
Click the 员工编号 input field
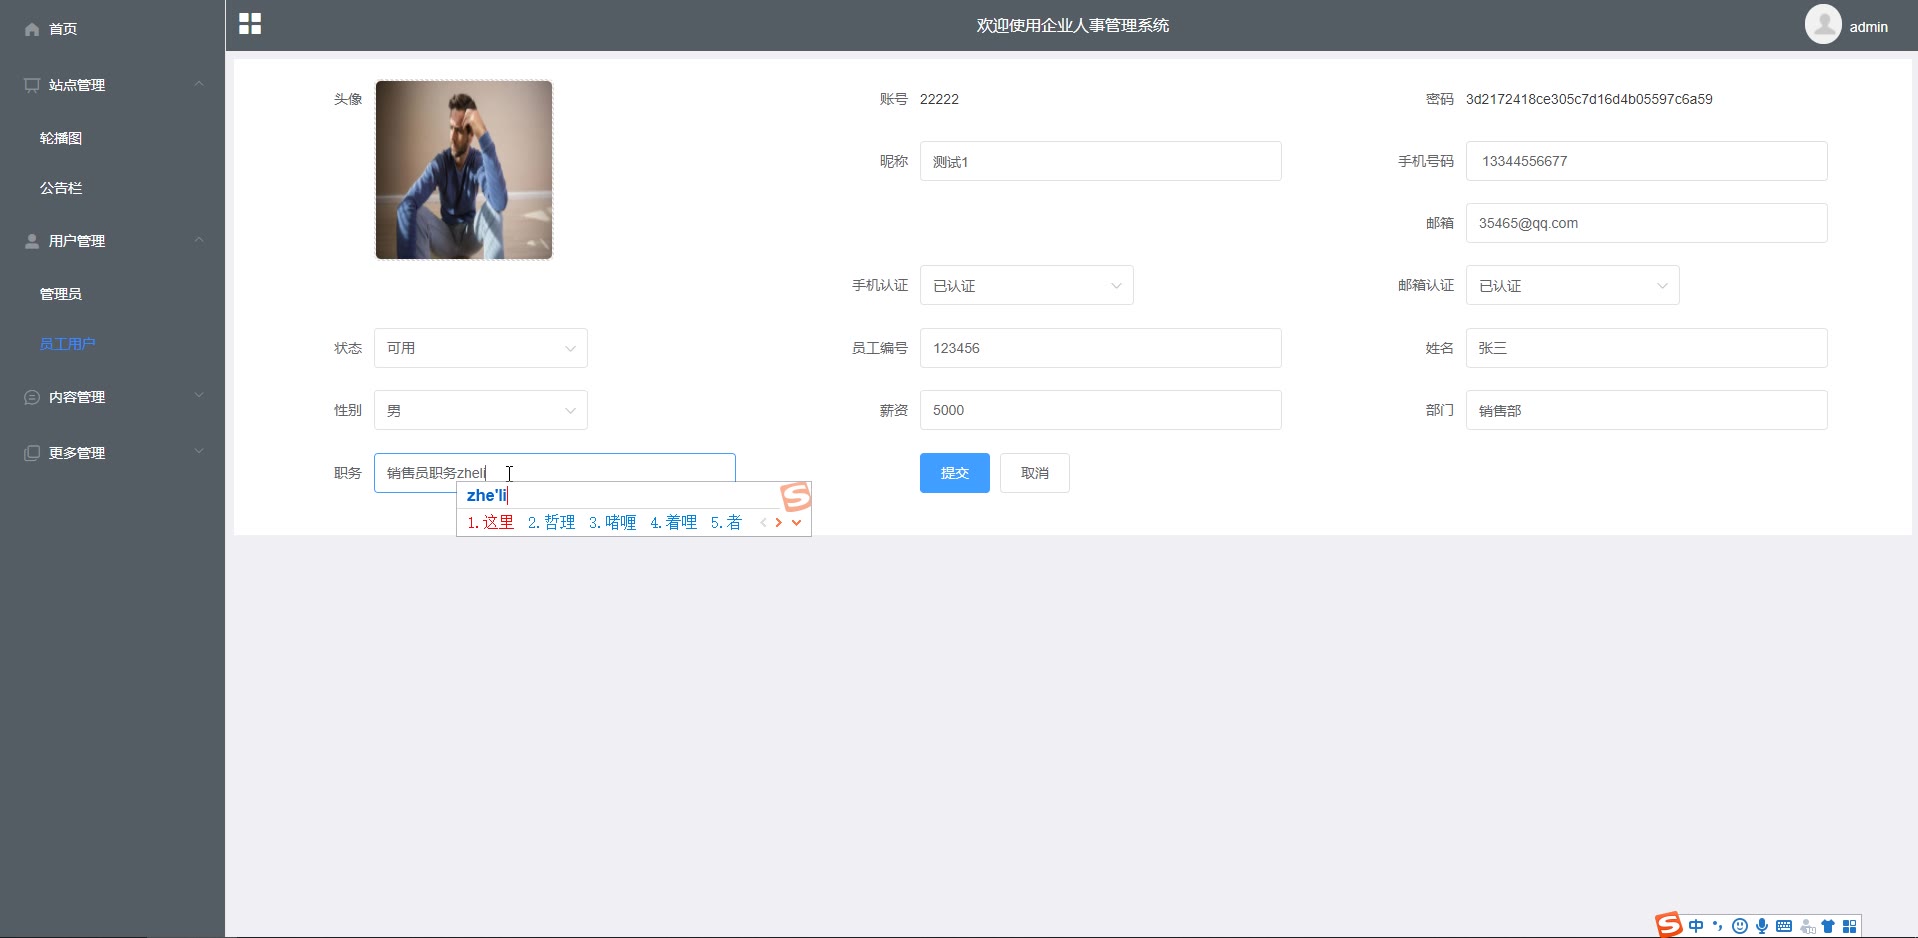tap(1101, 348)
